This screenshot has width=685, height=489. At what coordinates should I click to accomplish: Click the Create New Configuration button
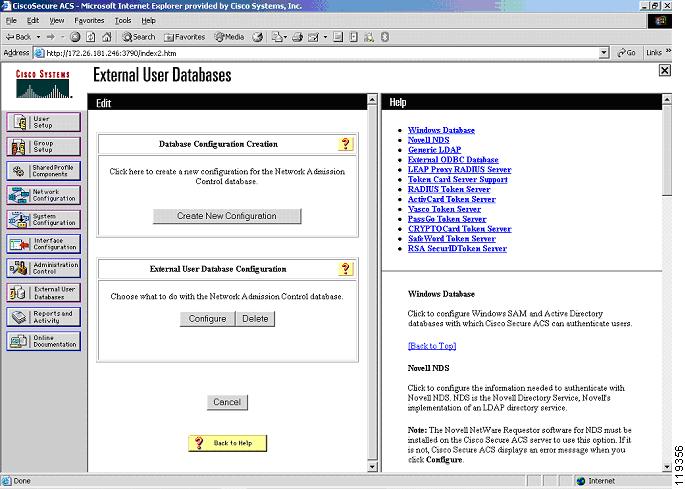coord(227,216)
